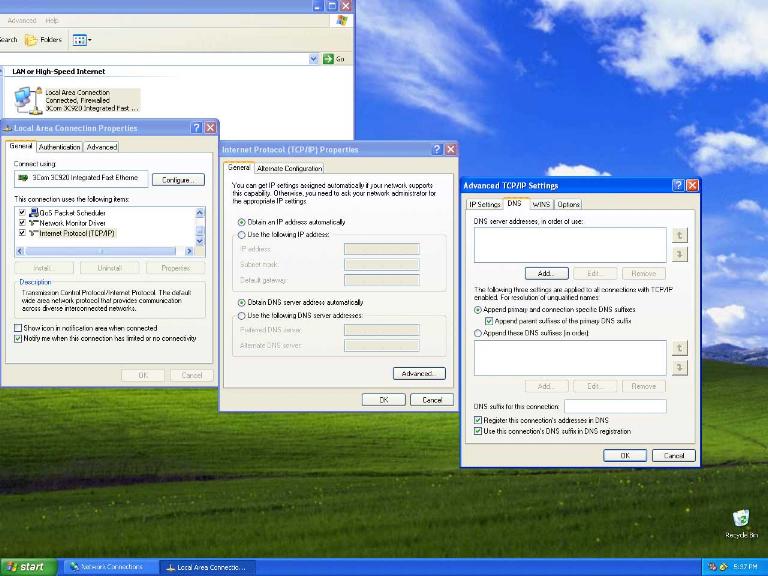Select Append these DNS suffixes radio
768x576 pixels.
coord(478,333)
